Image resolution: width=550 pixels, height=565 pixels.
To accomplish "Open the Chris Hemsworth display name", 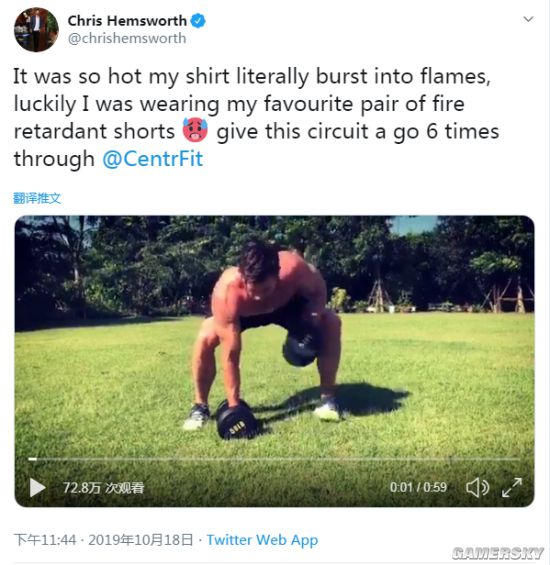I will pyautogui.click(x=127, y=21).
